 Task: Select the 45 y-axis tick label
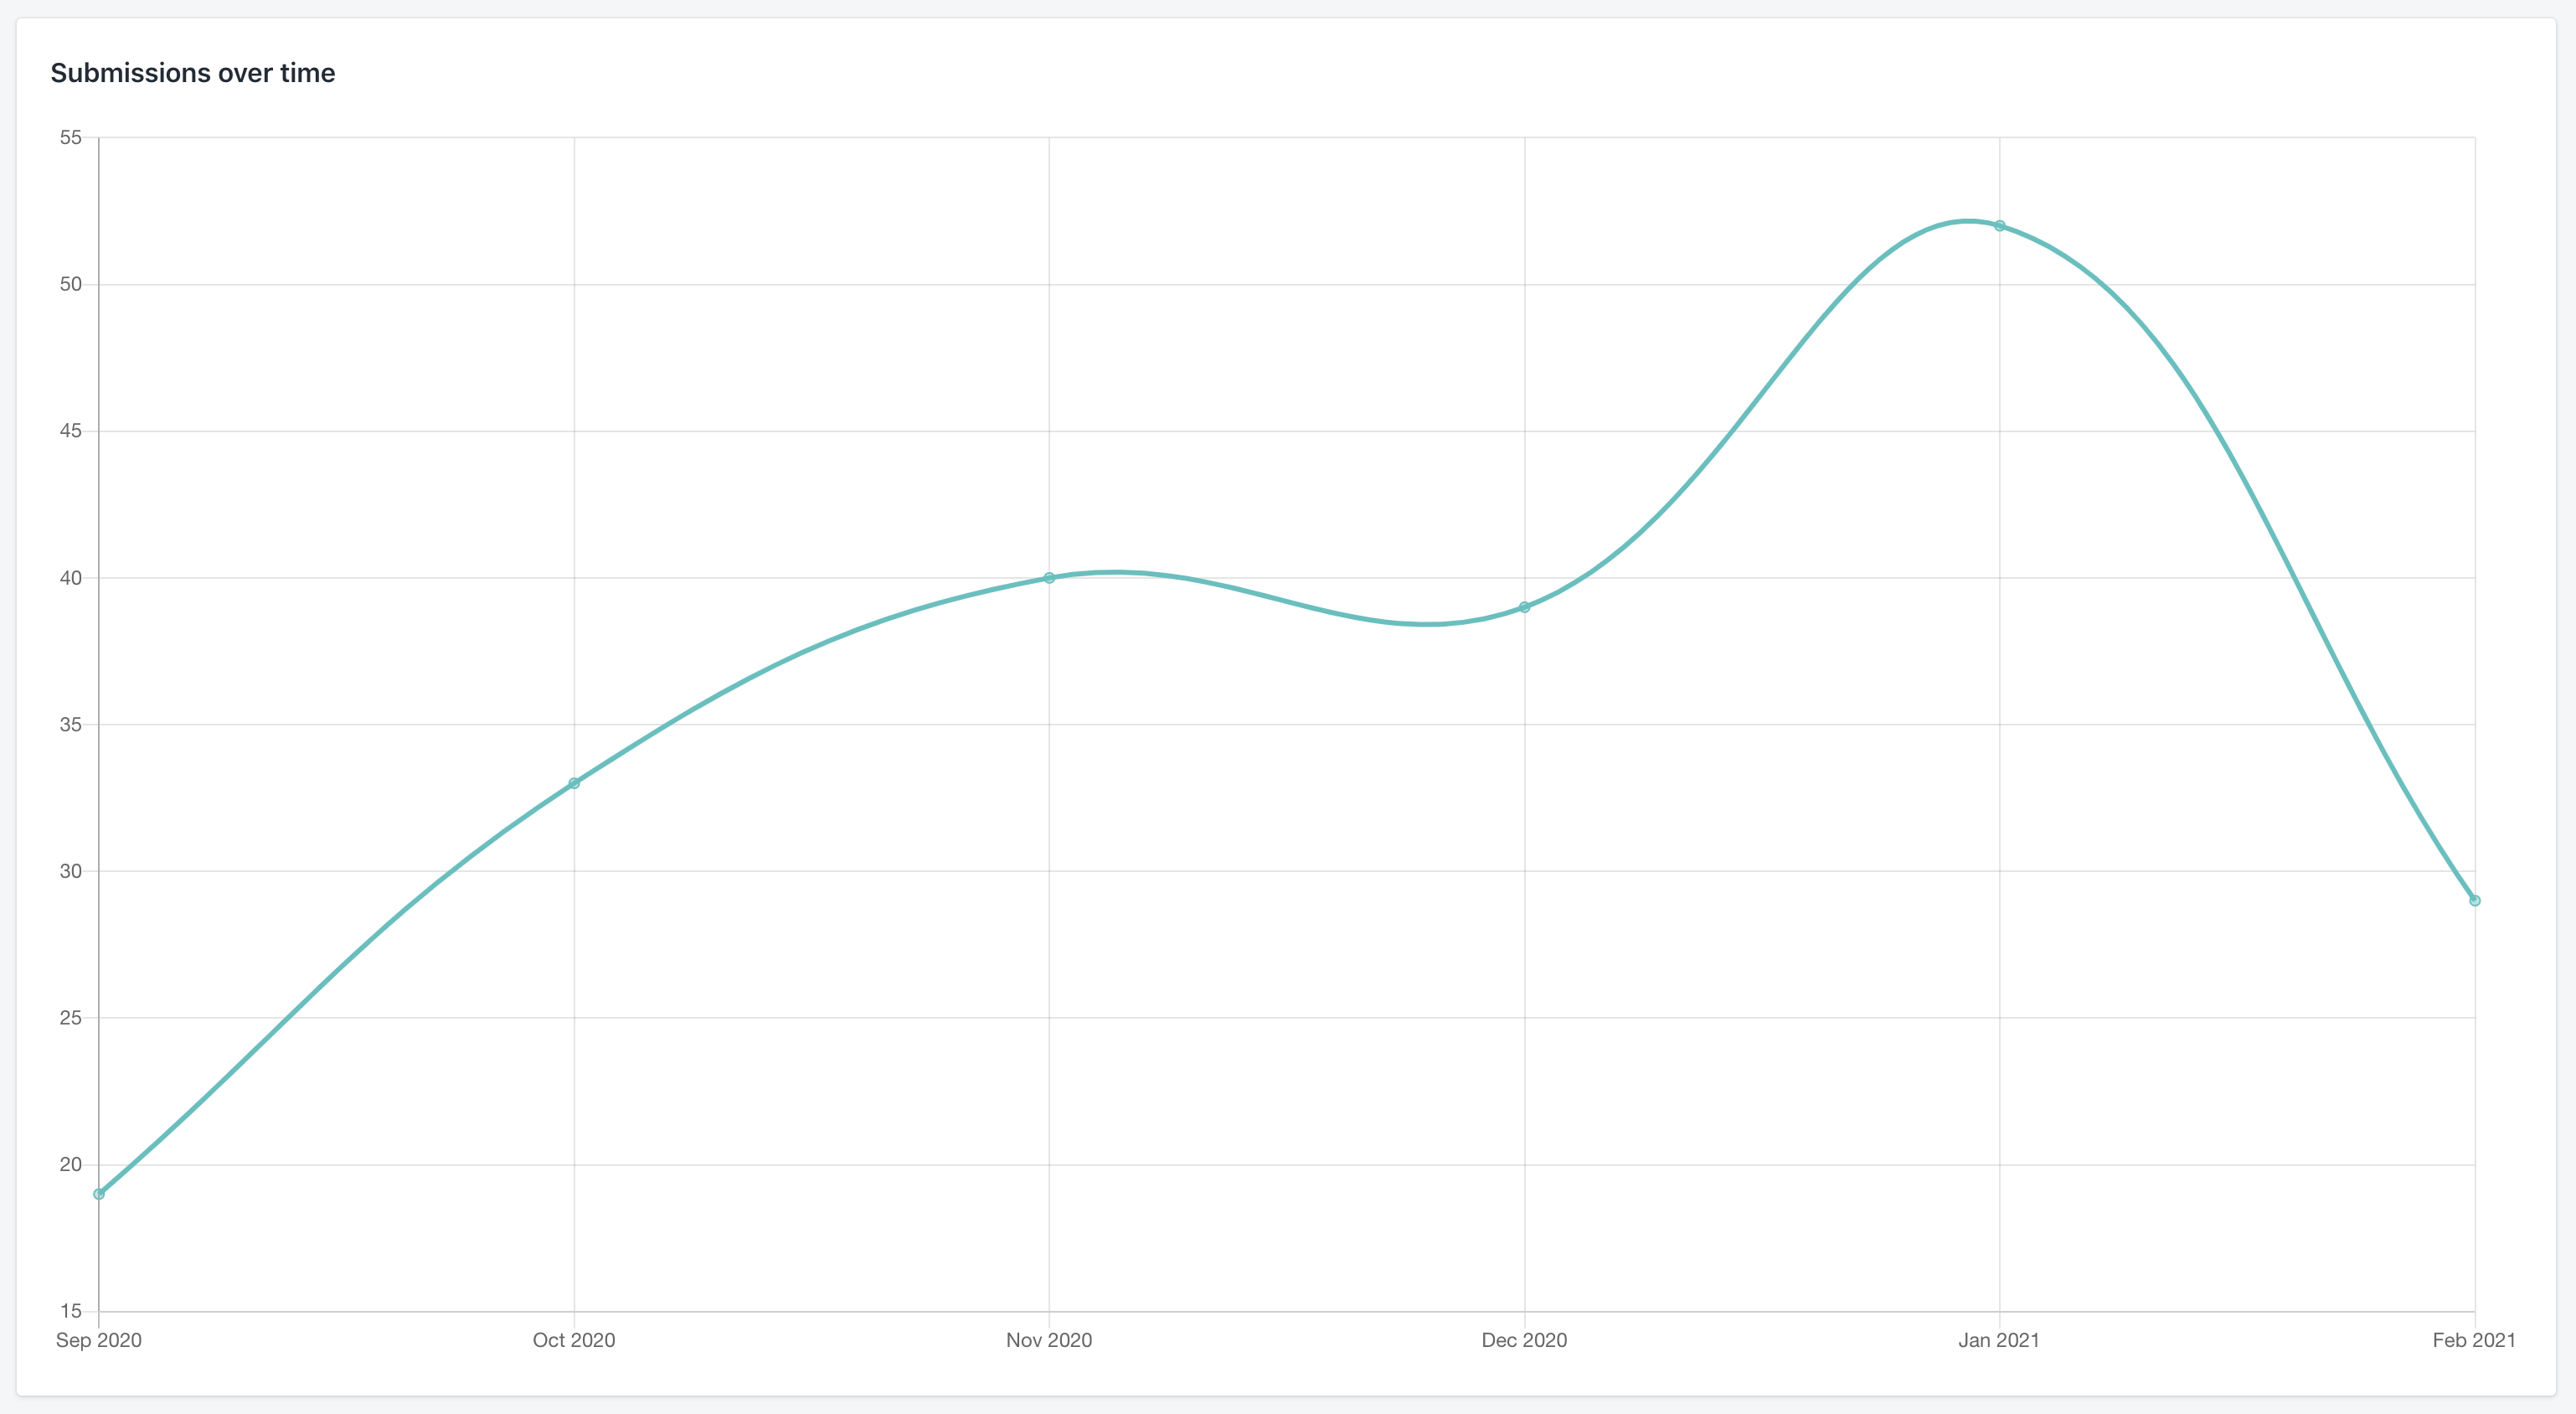point(70,431)
